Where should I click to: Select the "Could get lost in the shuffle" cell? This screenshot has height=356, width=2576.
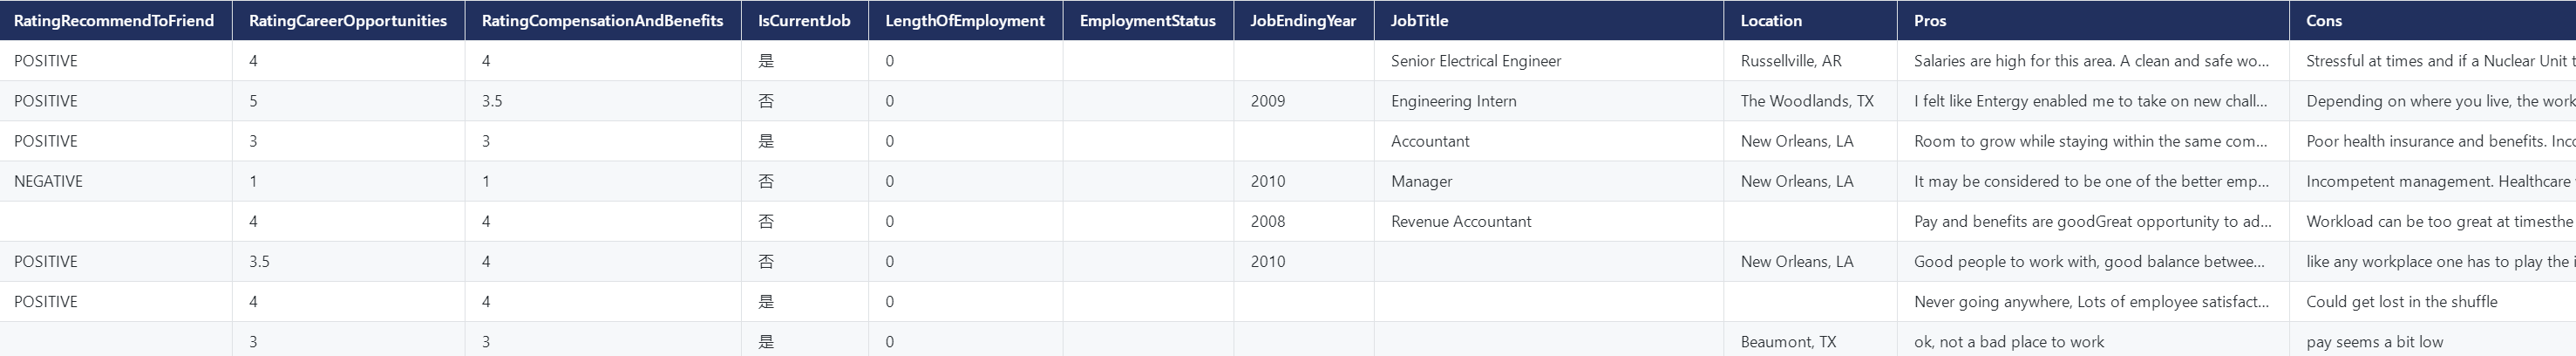[x=2401, y=301]
